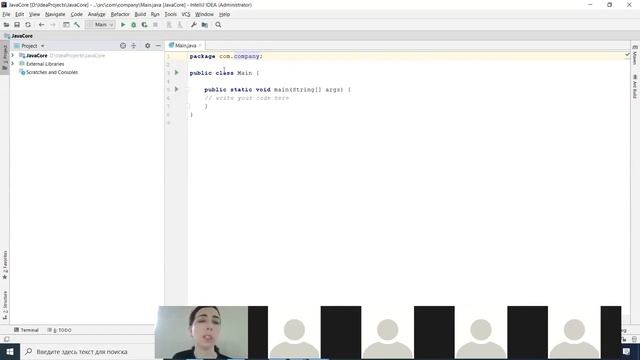The image size is (640, 360).
Task: Click the Stop square icon in toolbar
Action: (x=155, y=25)
